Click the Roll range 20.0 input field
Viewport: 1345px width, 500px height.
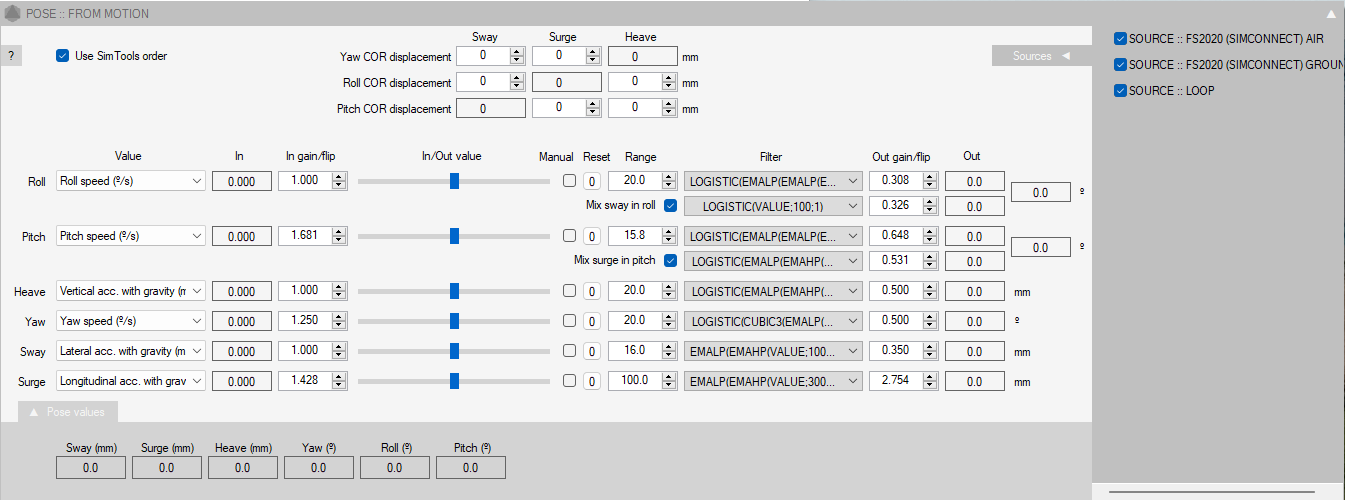pos(635,181)
